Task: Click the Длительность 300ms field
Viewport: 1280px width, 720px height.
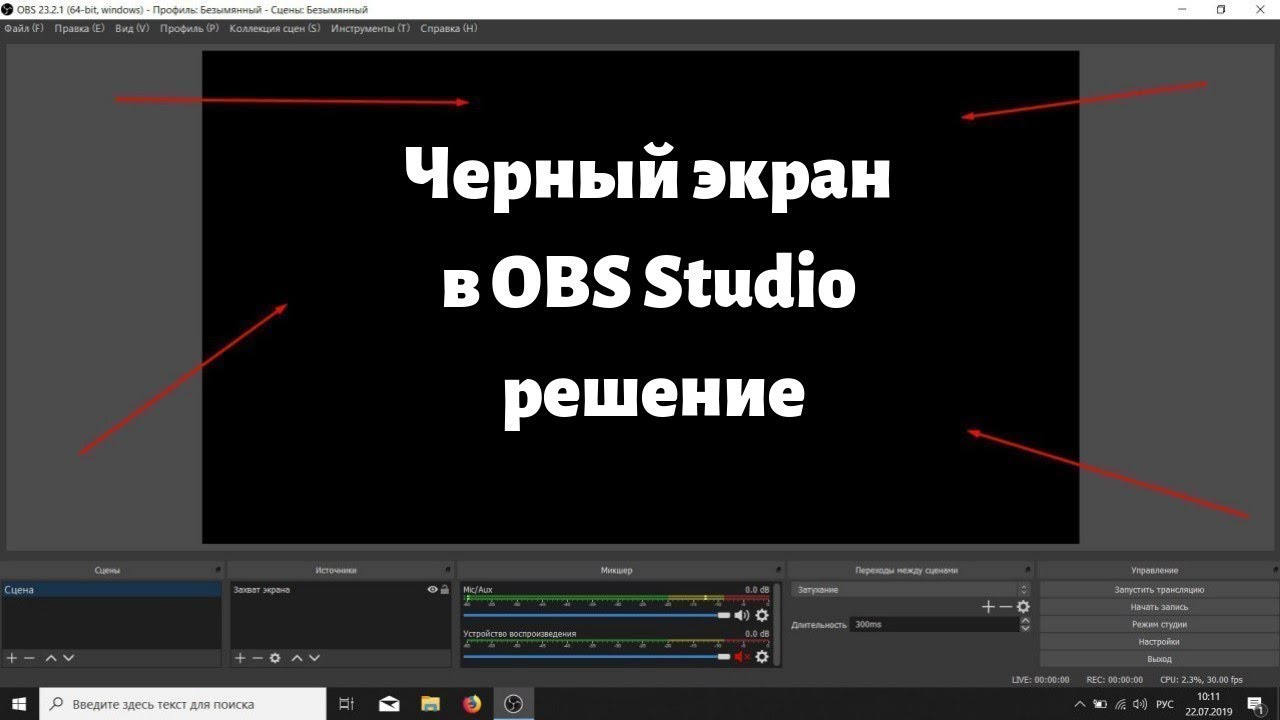Action: (x=934, y=624)
